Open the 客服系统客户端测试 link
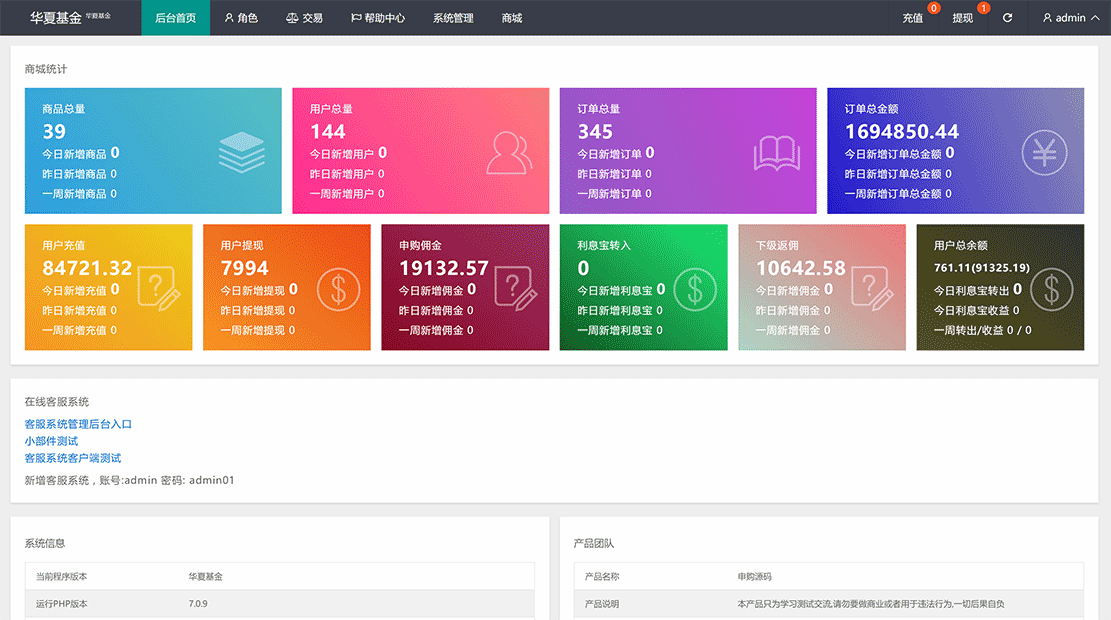The width and height of the screenshot is (1111, 620). click(73, 458)
